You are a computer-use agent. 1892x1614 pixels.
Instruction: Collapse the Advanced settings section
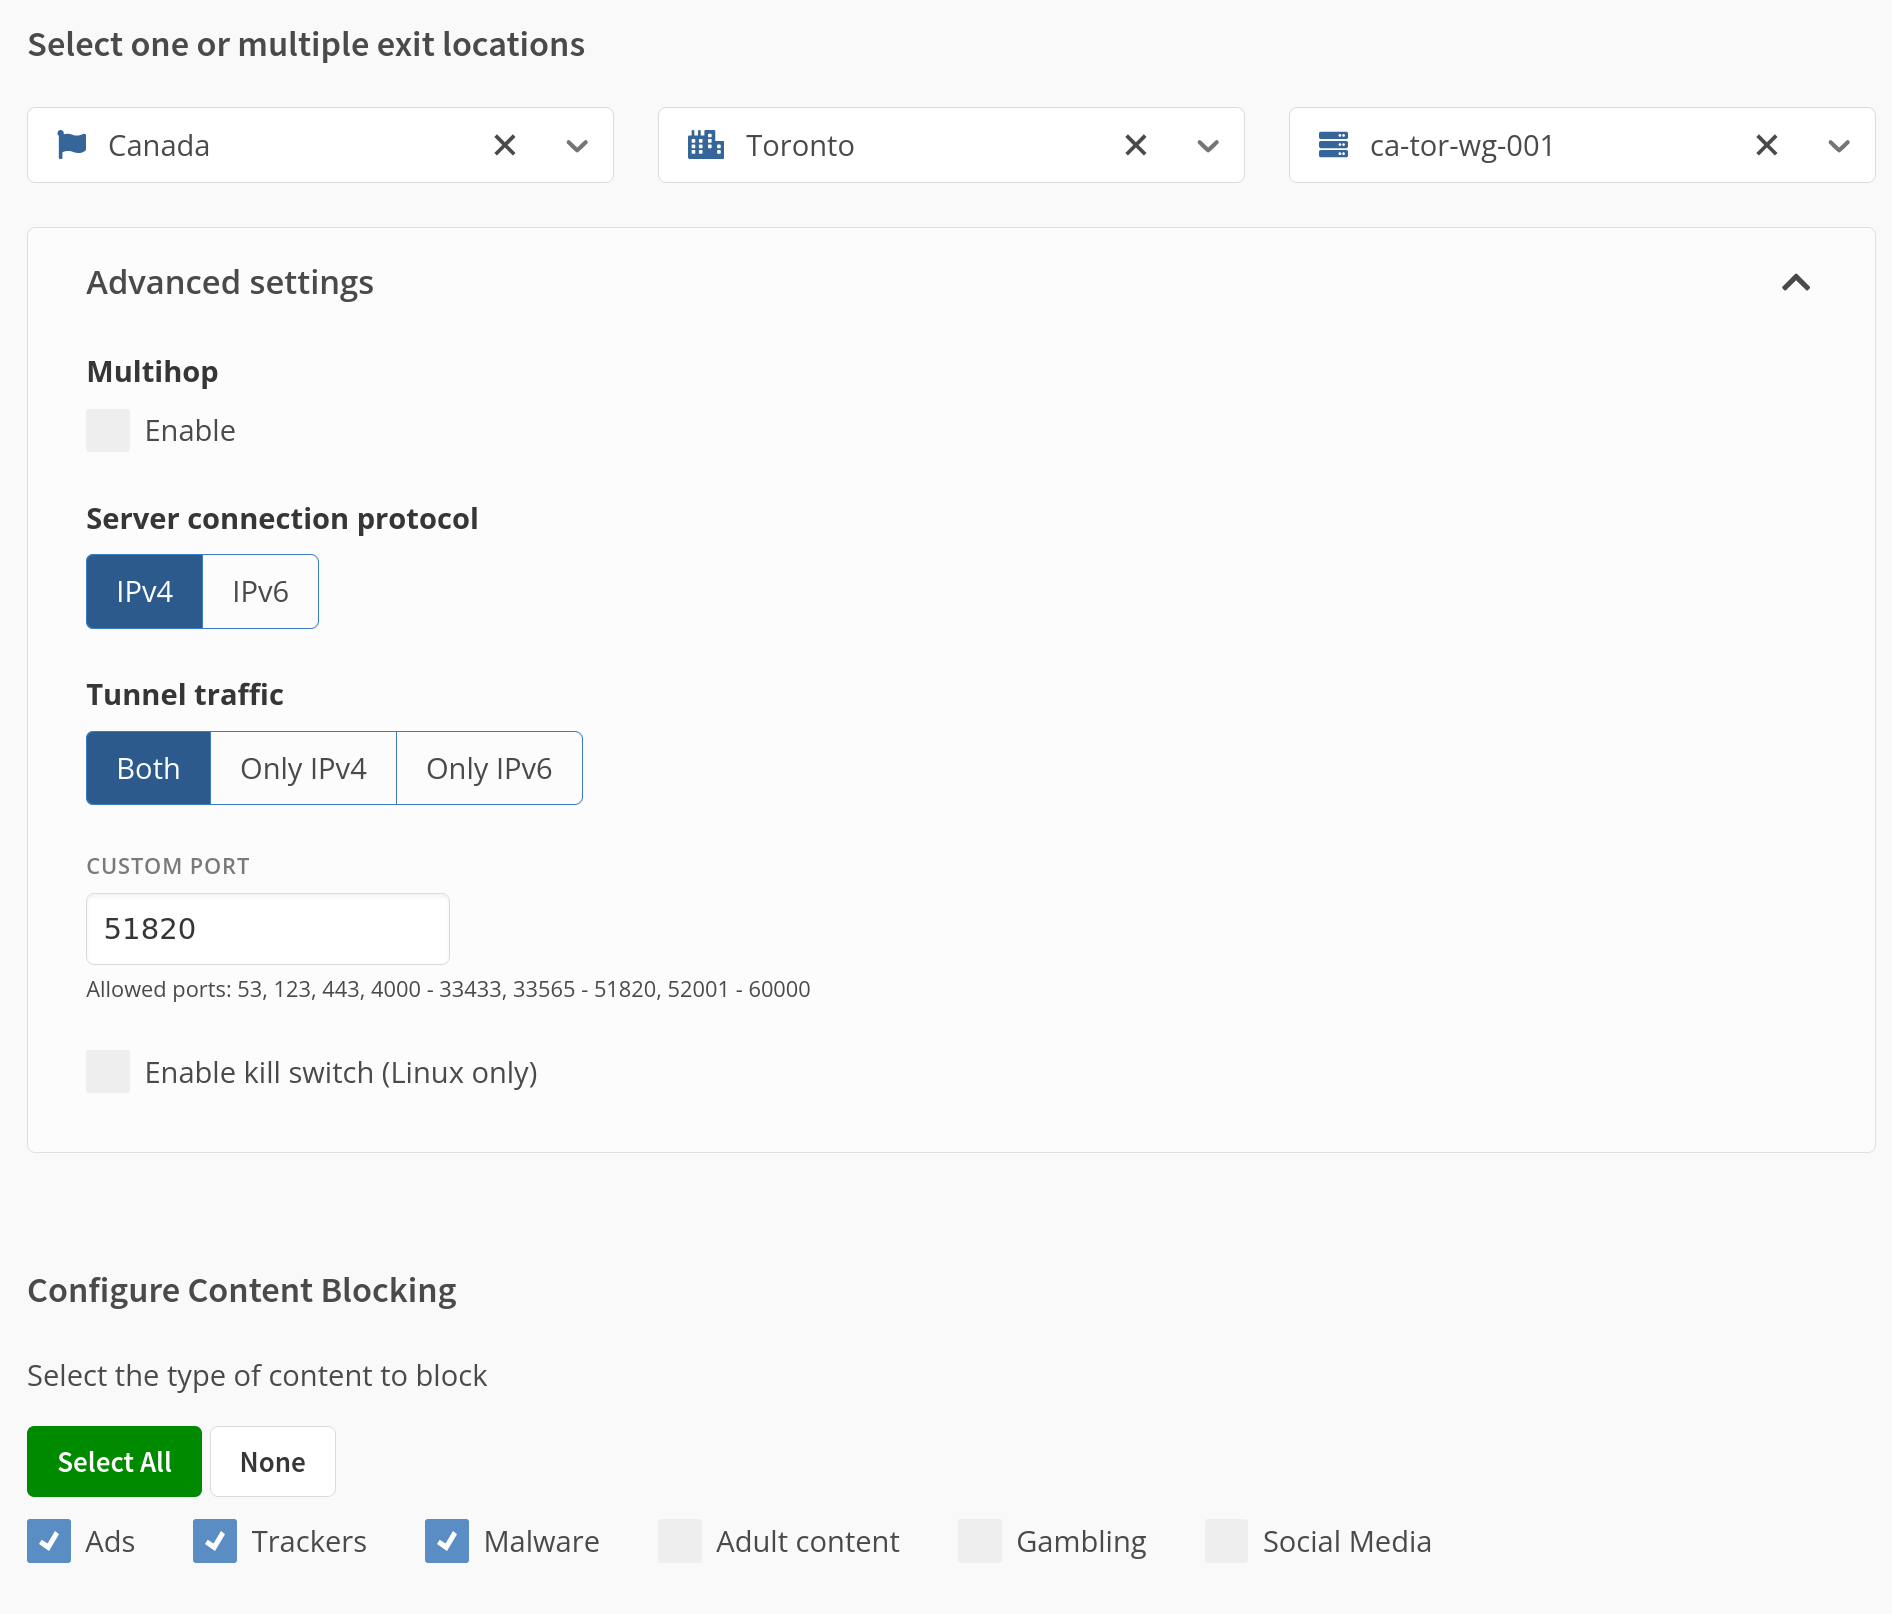pyautogui.click(x=1796, y=283)
